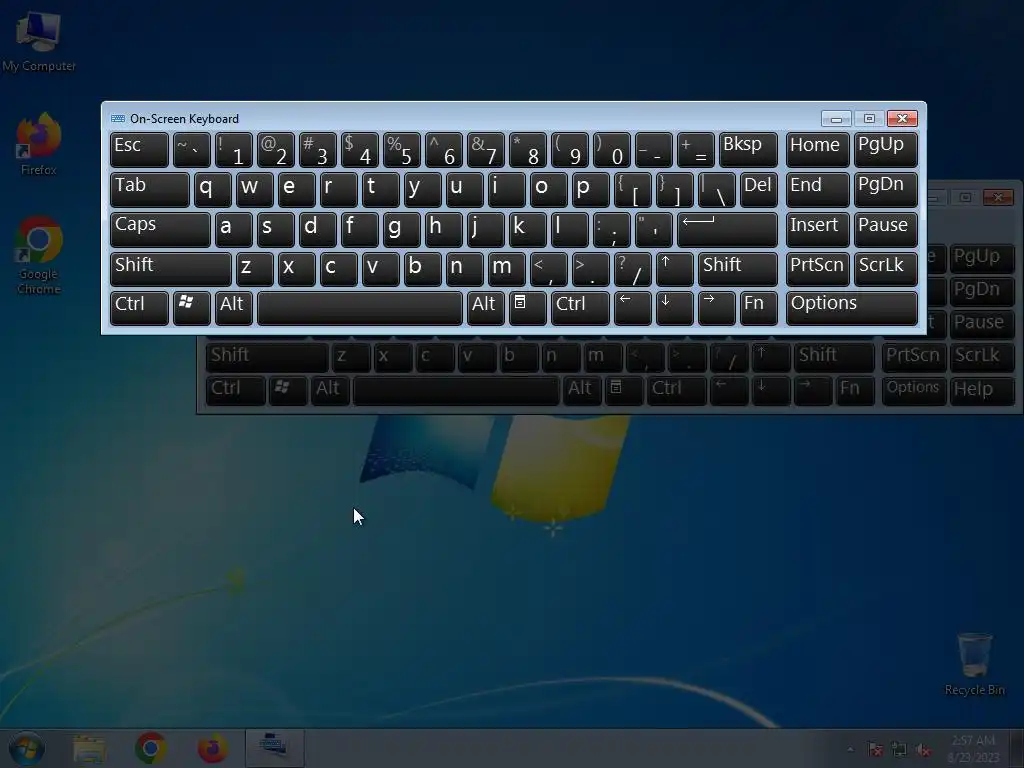Viewport: 1024px width, 768px height.
Task: Click the PgUp key in front keyboard
Action: pyautogui.click(x=885, y=150)
